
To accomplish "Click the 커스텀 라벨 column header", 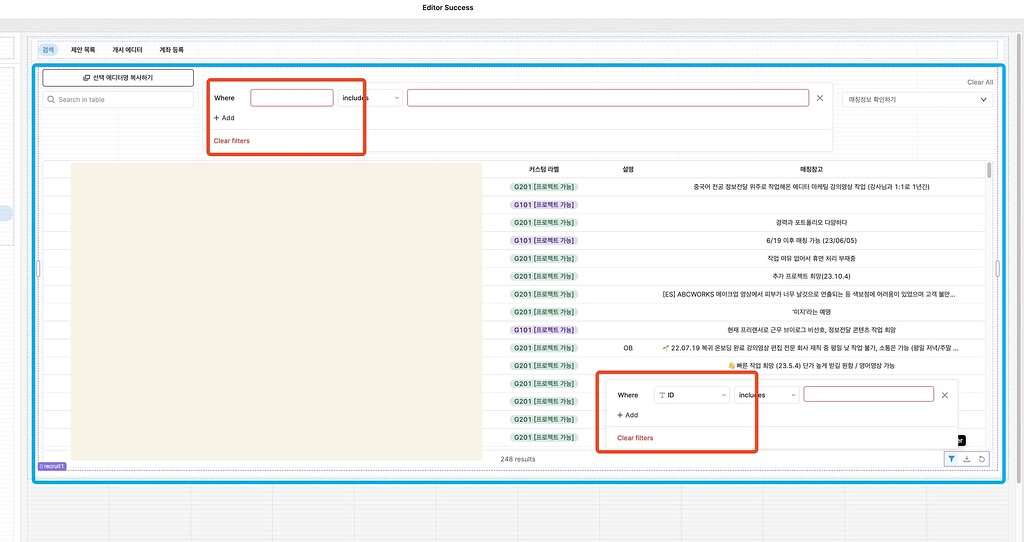I will coord(544,169).
